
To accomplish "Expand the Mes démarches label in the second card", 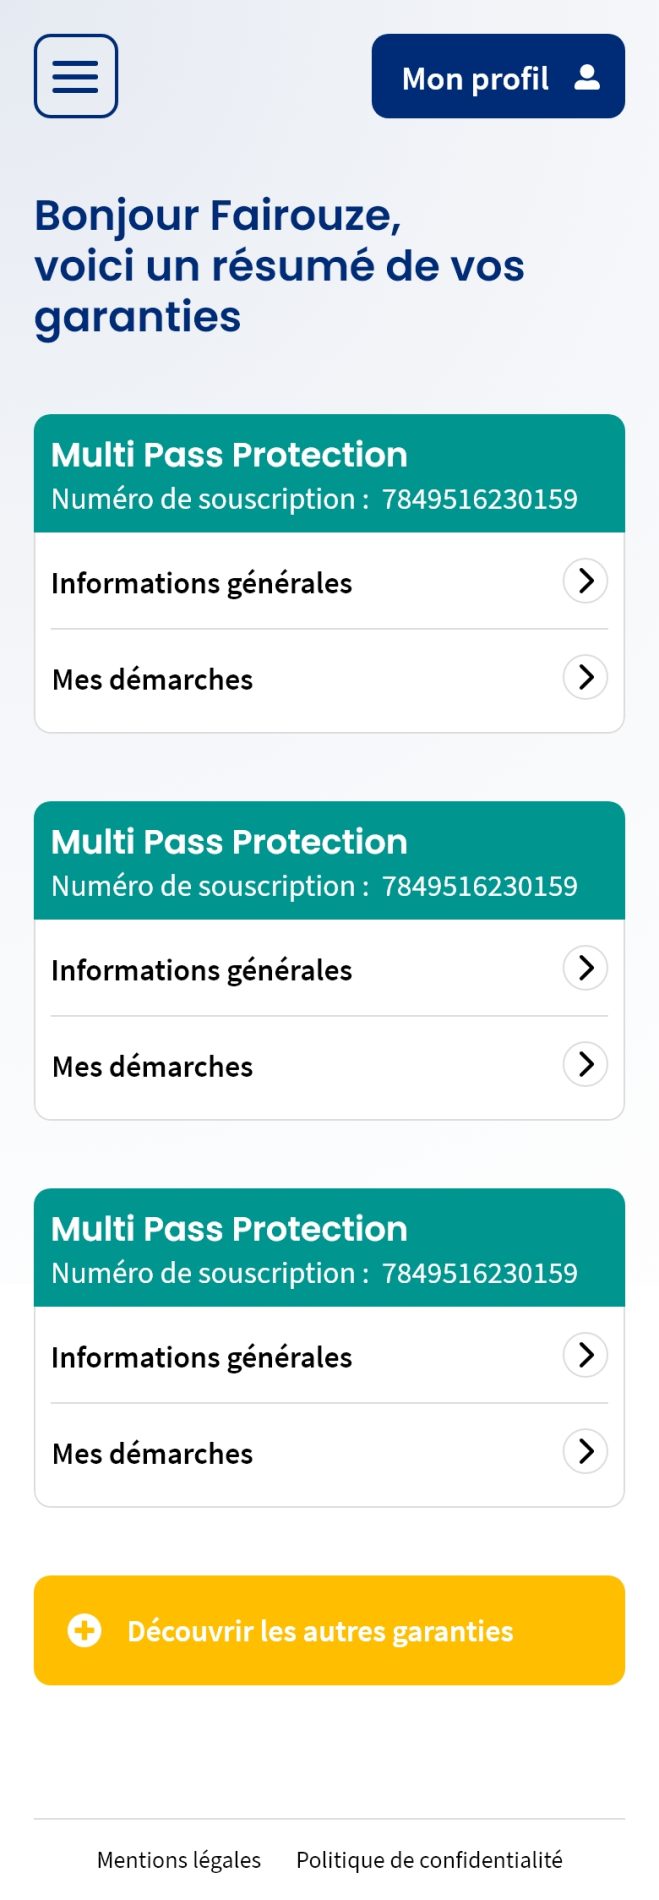I will click(x=153, y=1067).
